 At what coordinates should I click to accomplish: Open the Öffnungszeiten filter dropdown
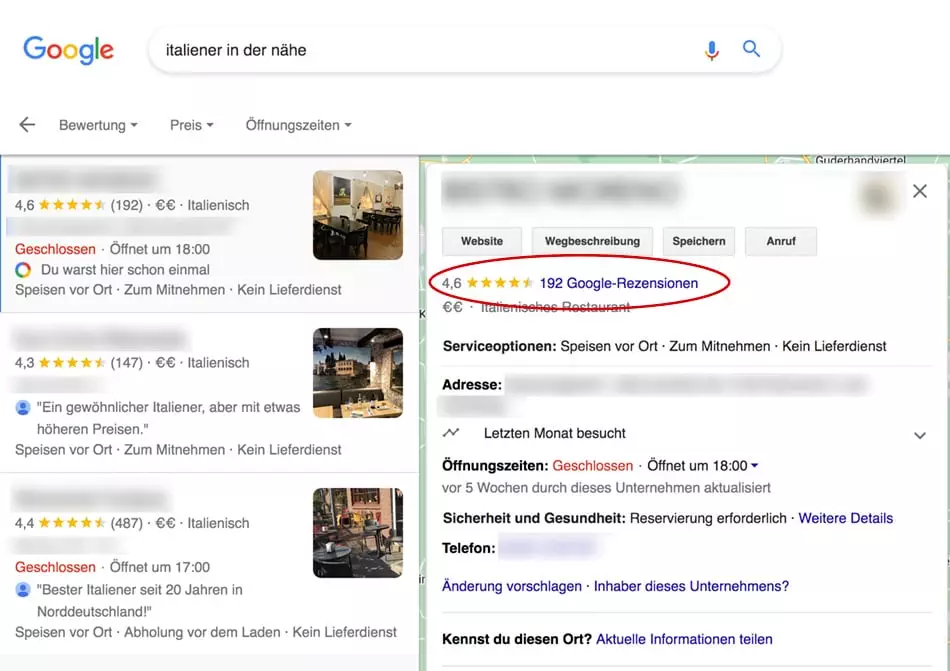coord(298,125)
